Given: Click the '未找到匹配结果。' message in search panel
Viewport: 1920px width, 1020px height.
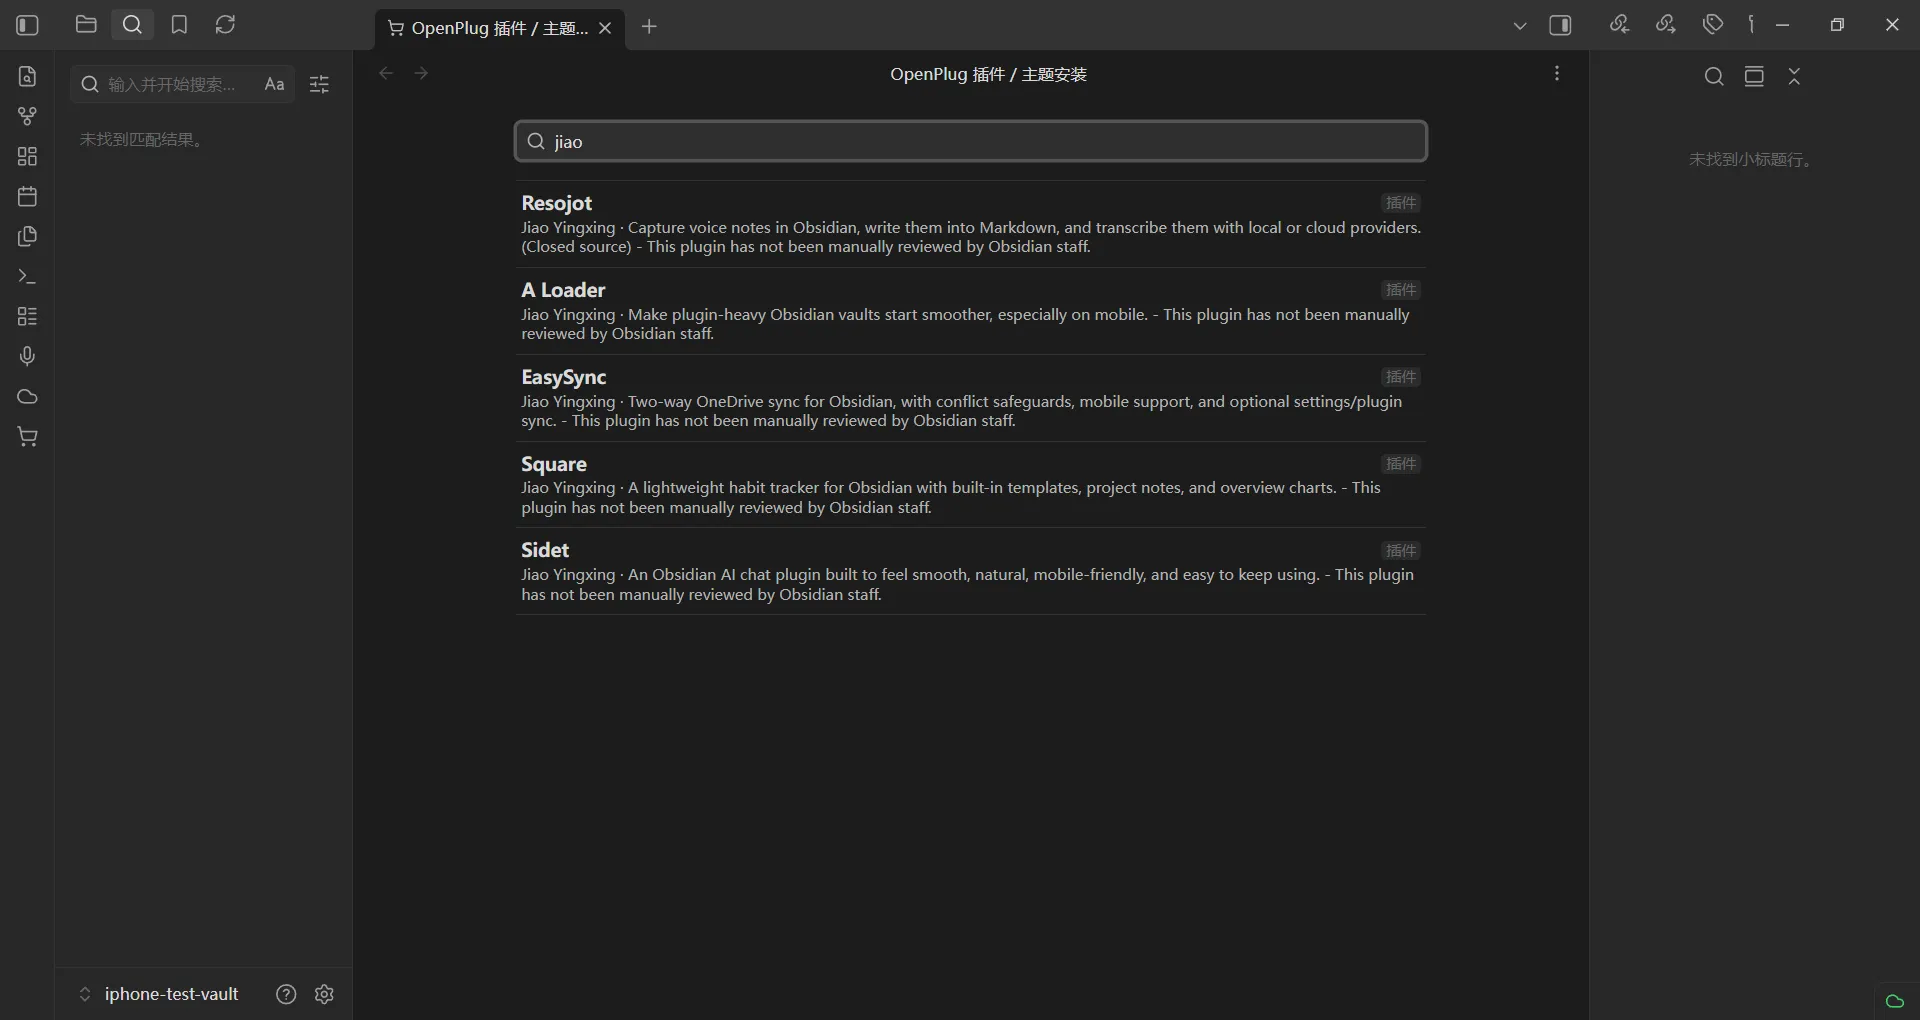Looking at the screenshot, I should (x=144, y=139).
